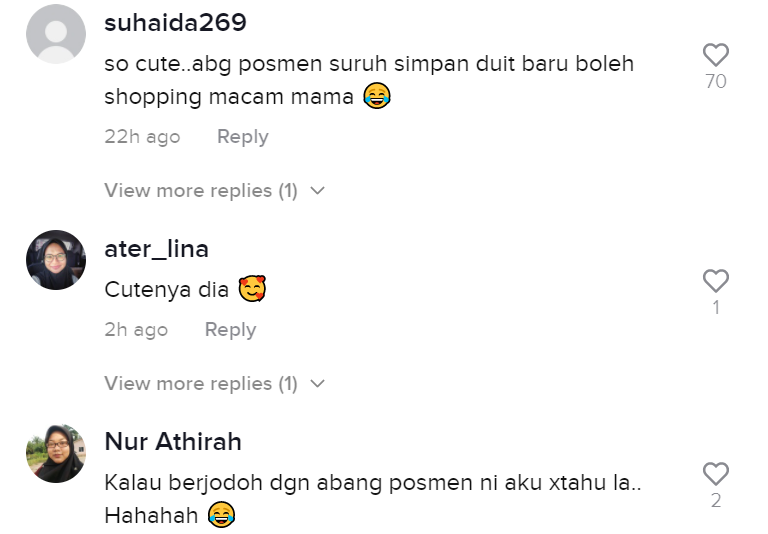Reply to ater_lina's comment
This screenshot has width=768, height=534.
click(230, 330)
